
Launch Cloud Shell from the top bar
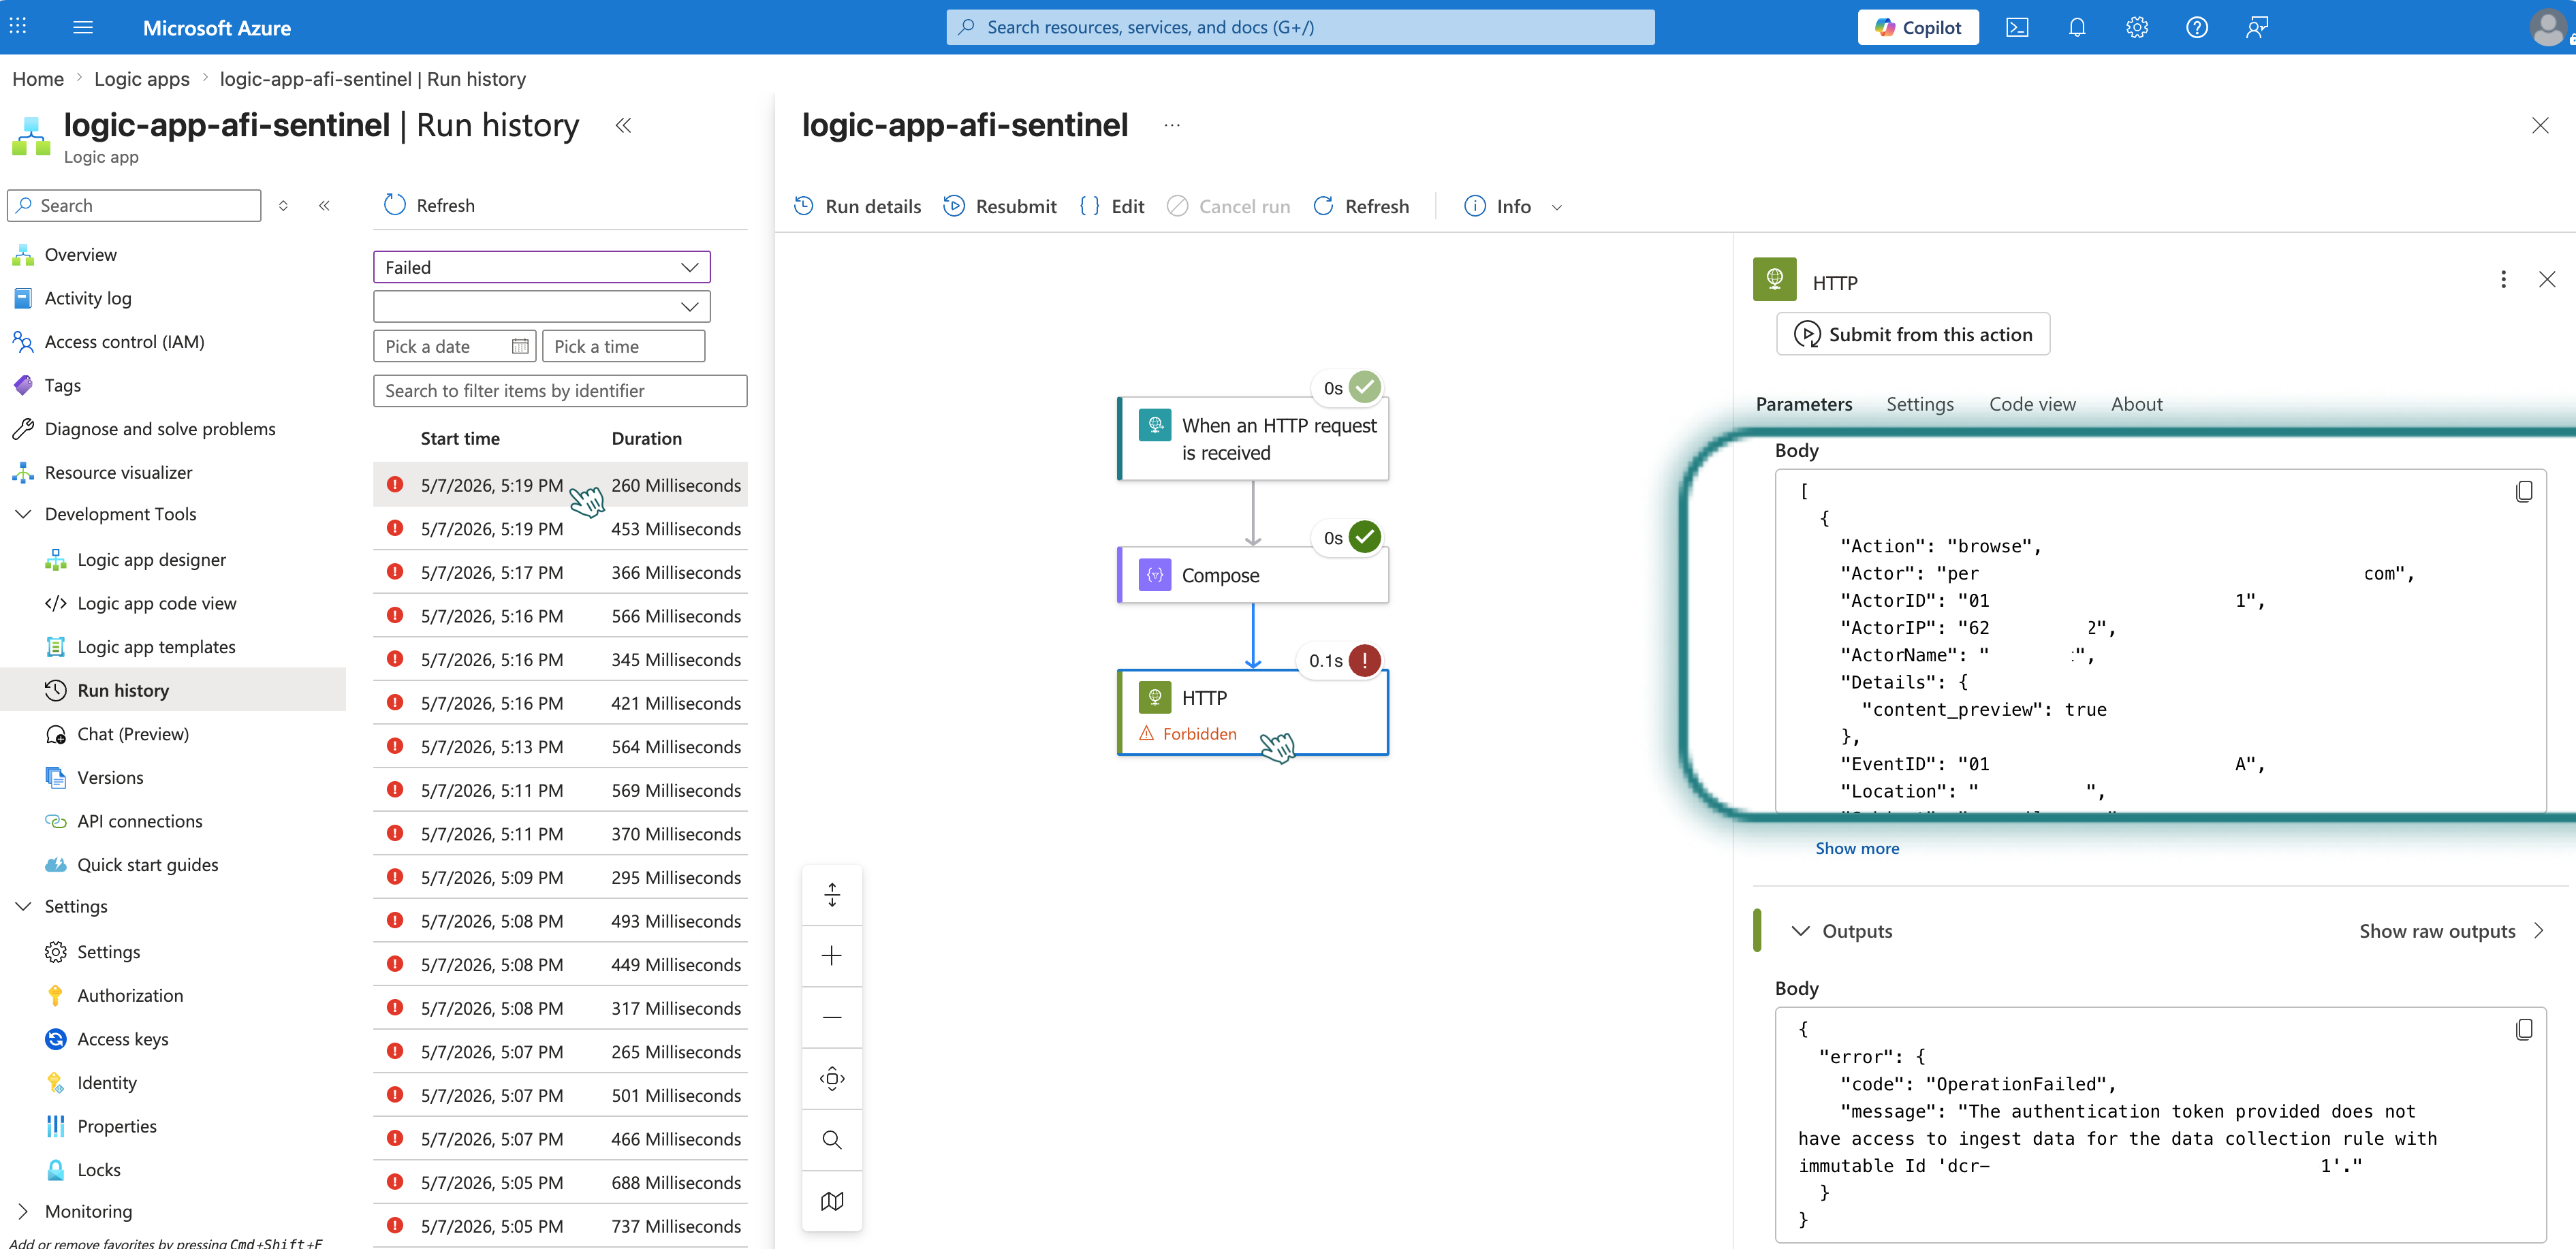point(2017,27)
